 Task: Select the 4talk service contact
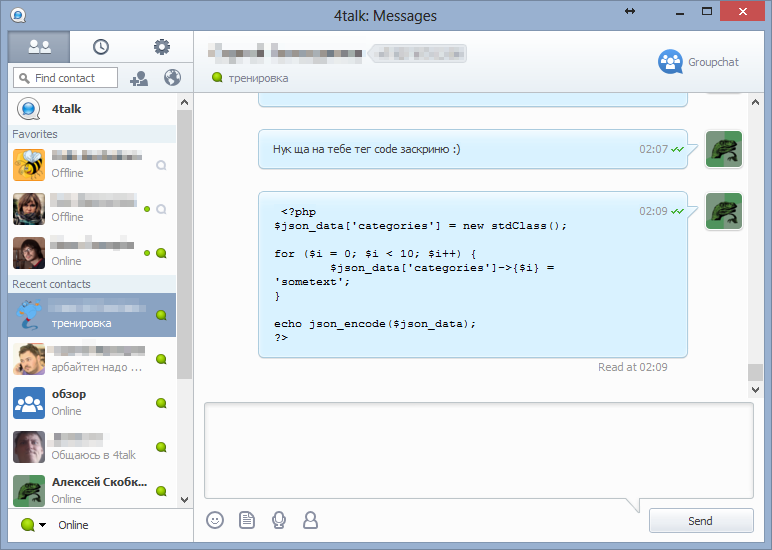[92, 109]
